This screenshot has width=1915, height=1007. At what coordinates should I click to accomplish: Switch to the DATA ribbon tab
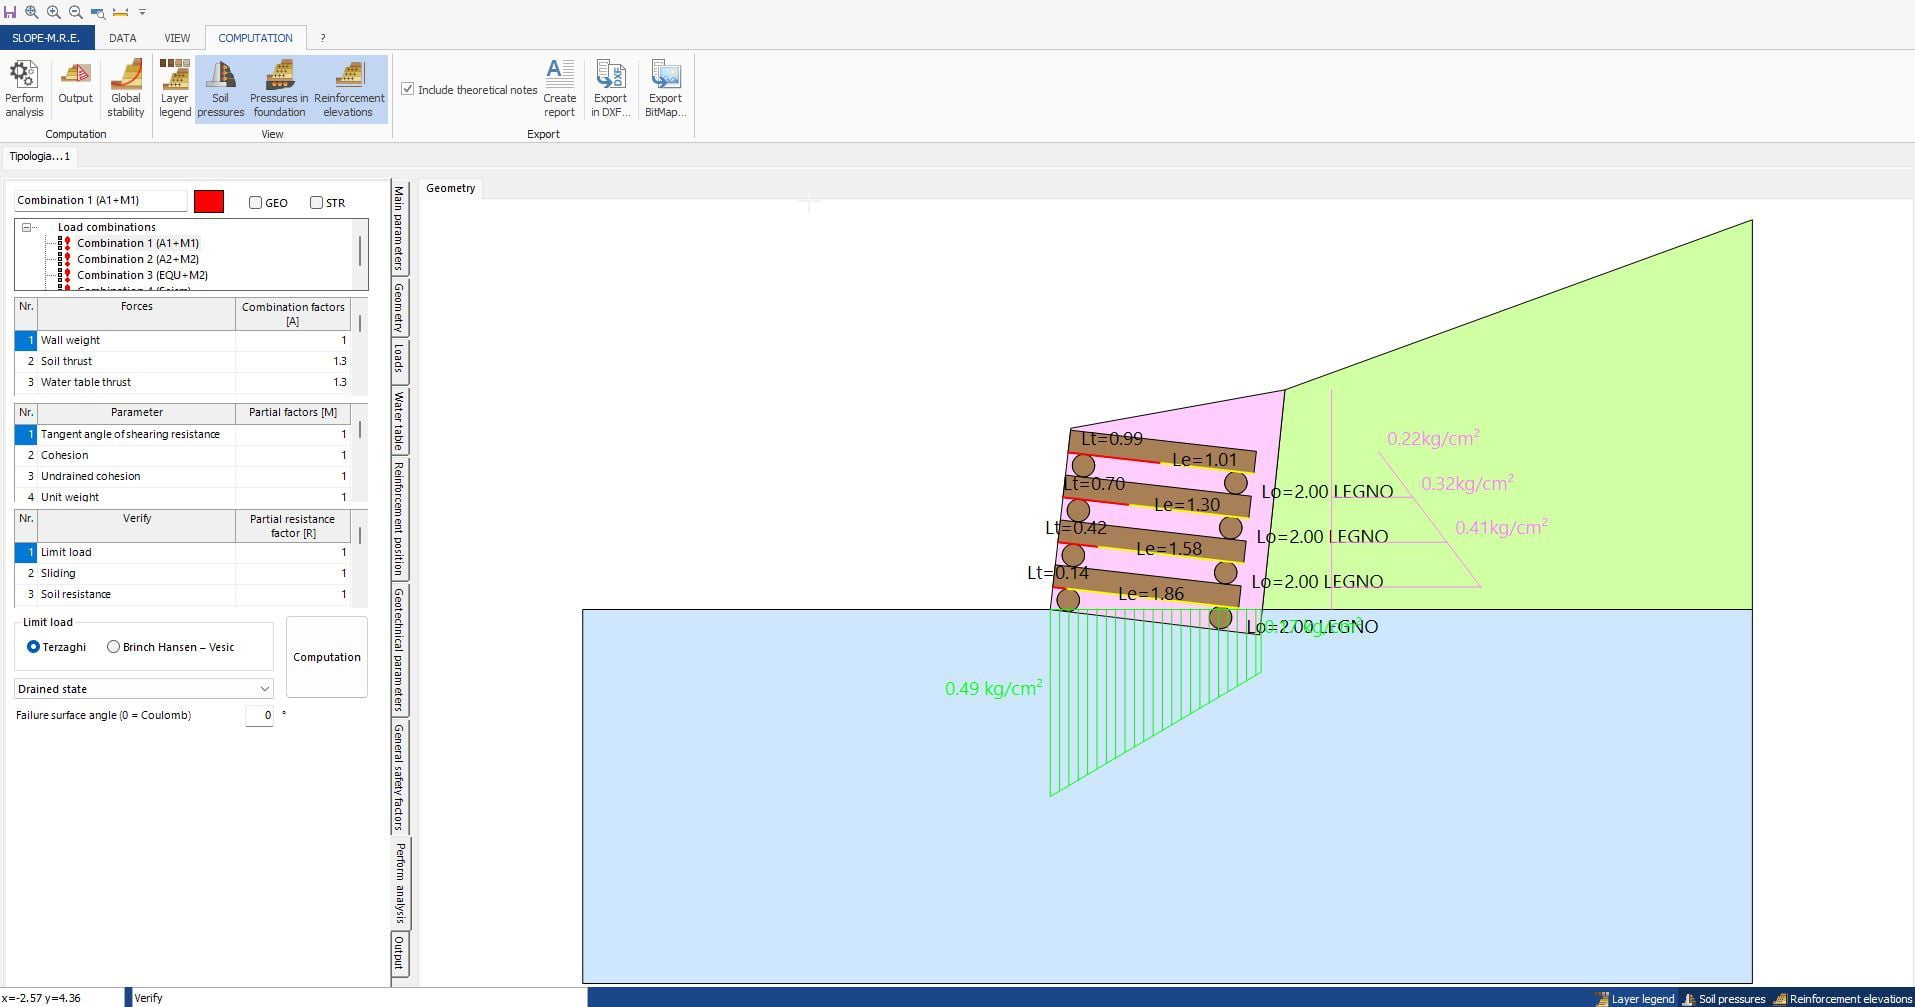click(123, 38)
